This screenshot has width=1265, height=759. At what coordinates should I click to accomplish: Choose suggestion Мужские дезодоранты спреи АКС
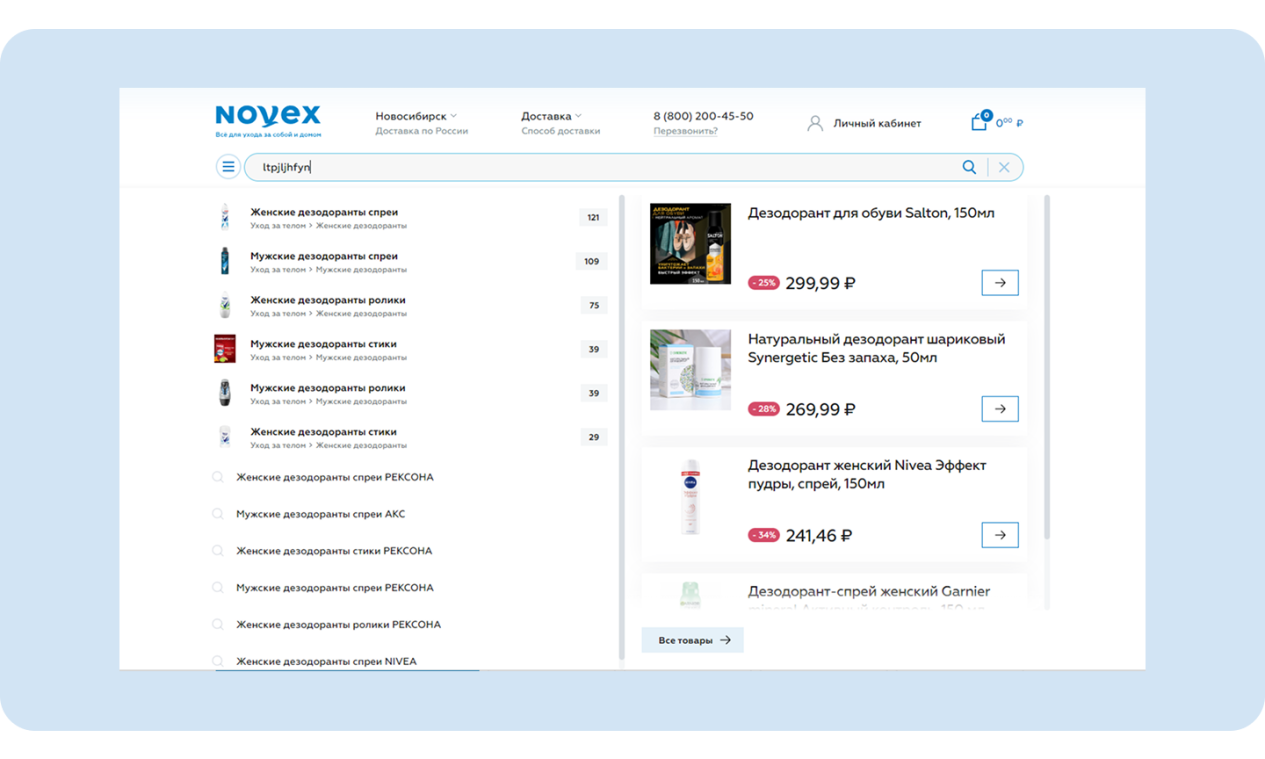(320, 514)
